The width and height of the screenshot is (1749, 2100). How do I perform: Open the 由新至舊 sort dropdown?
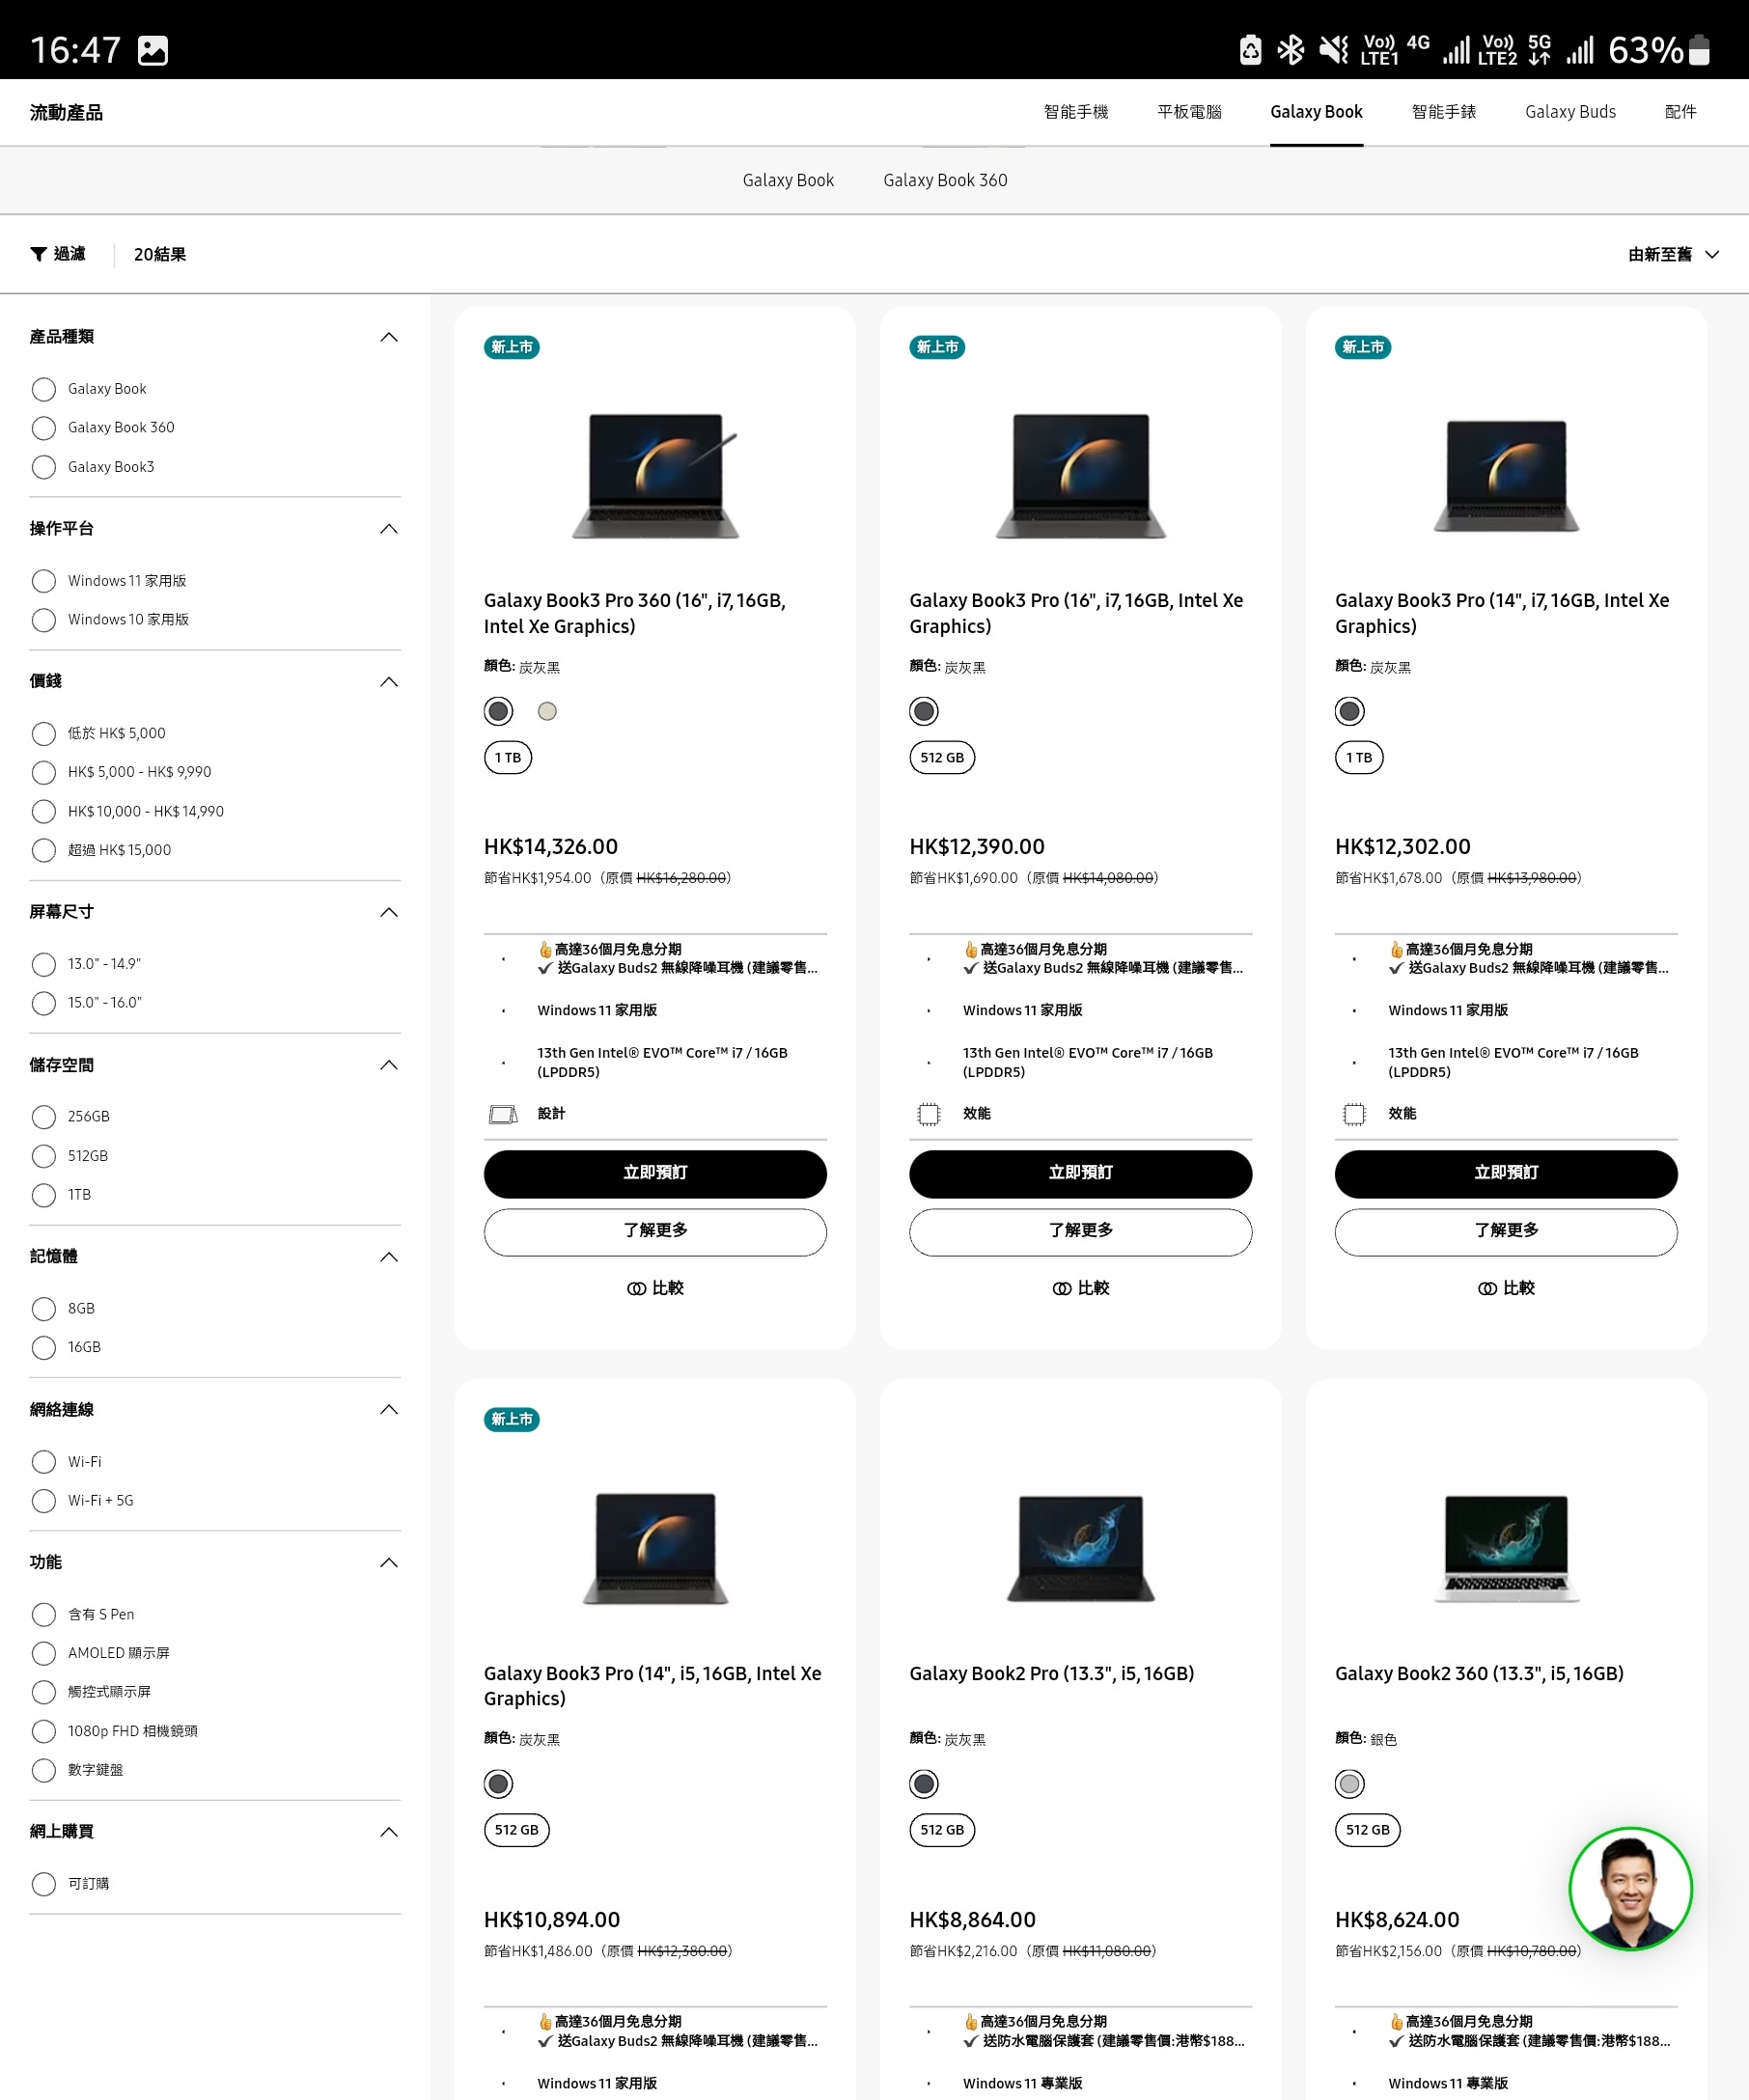pos(1673,255)
